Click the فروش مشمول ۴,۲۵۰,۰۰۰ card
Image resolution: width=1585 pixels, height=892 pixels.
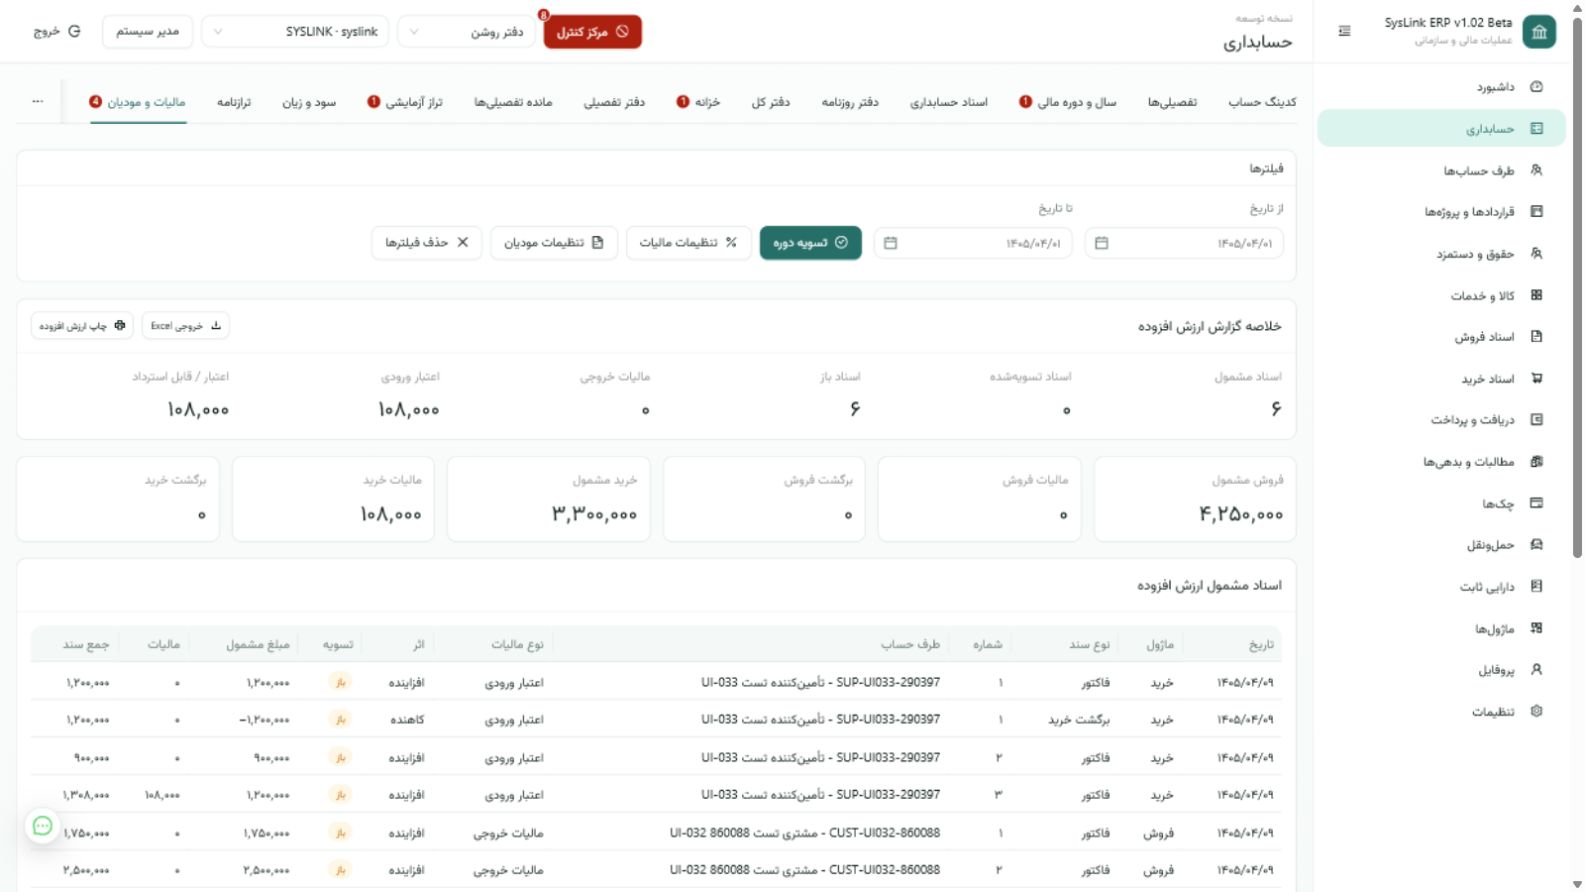point(1195,499)
